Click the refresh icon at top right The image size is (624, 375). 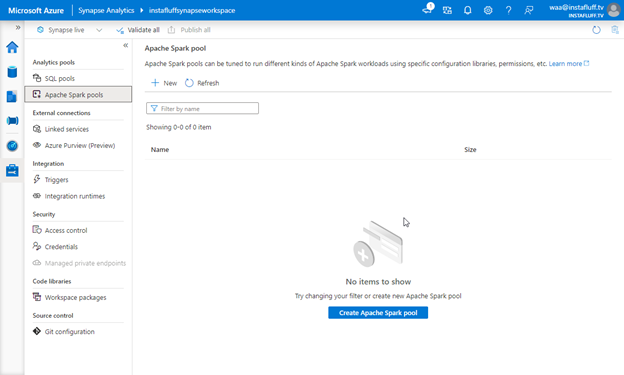(x=596, y=30)
